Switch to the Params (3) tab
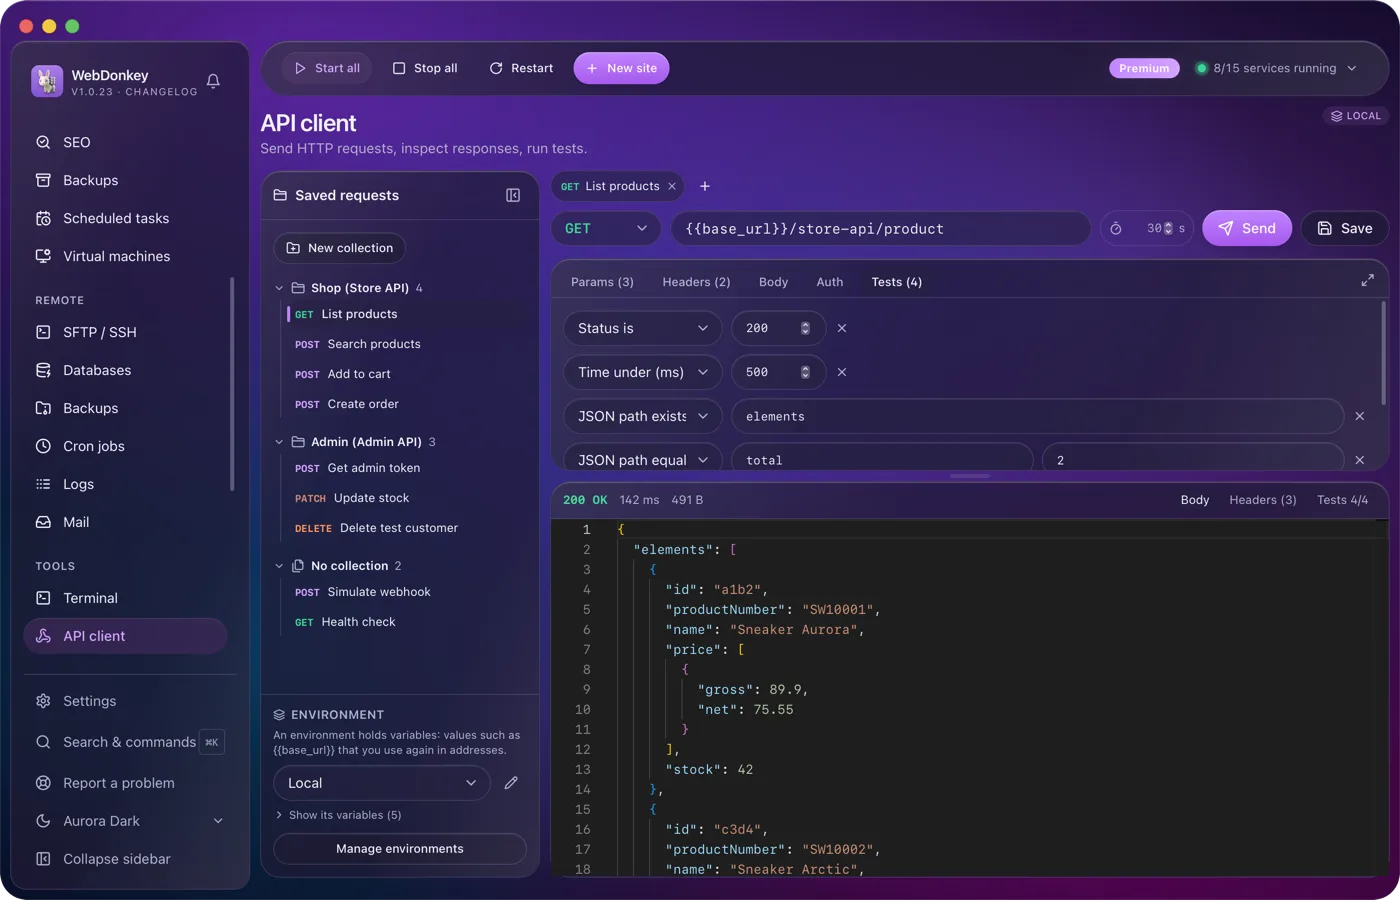 pyautogui.click(x=602, y=282)
